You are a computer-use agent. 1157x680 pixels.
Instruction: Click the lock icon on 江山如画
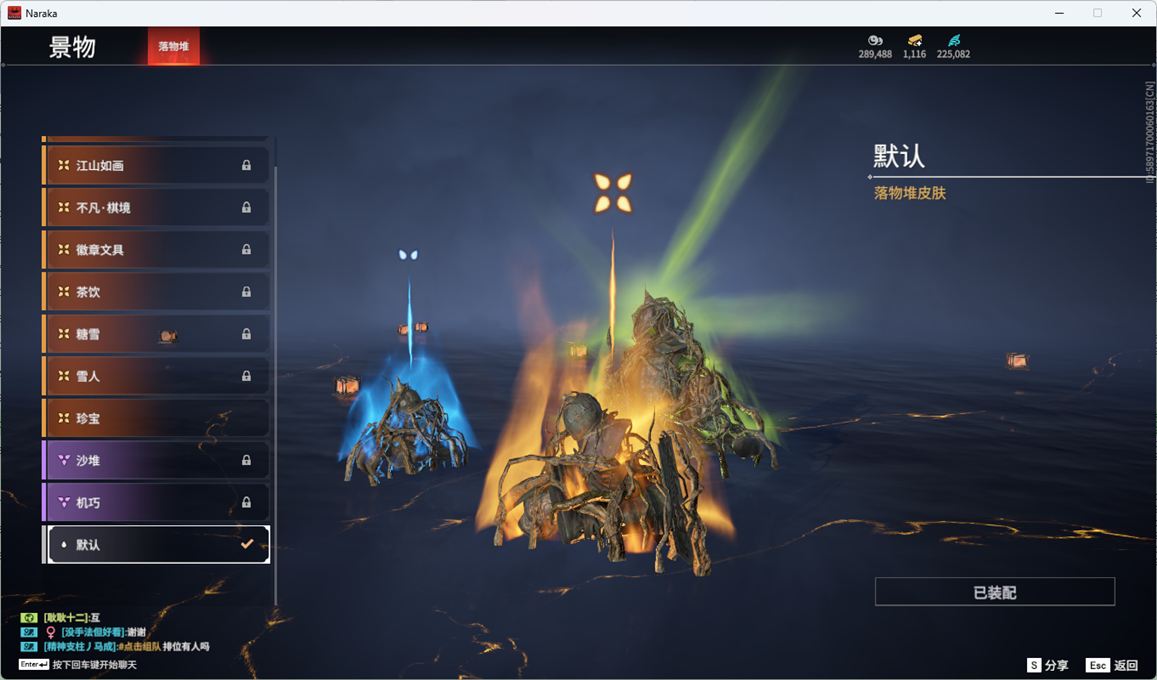click(246, 165)
